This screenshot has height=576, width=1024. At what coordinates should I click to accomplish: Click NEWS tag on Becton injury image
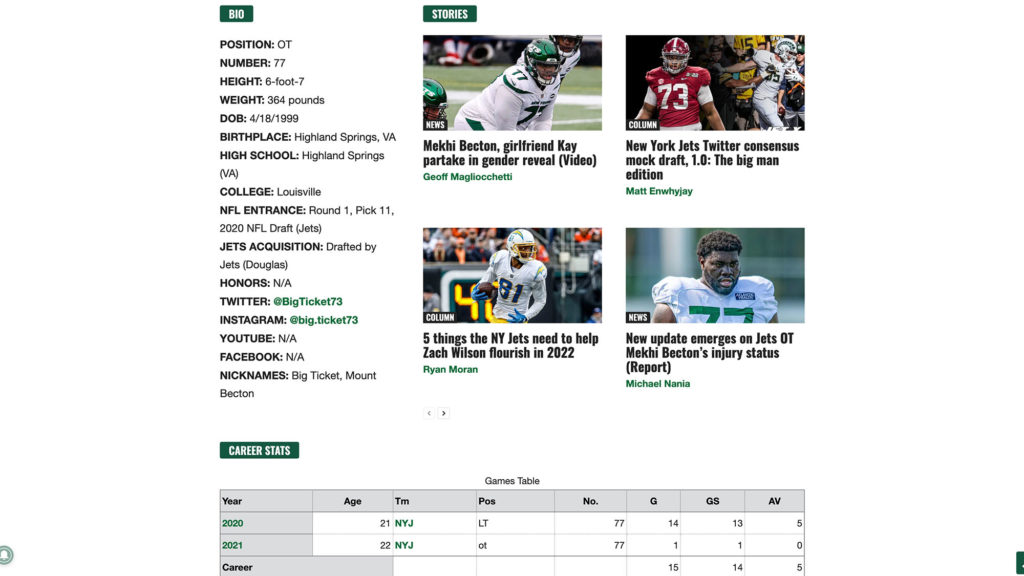point(638,317)
